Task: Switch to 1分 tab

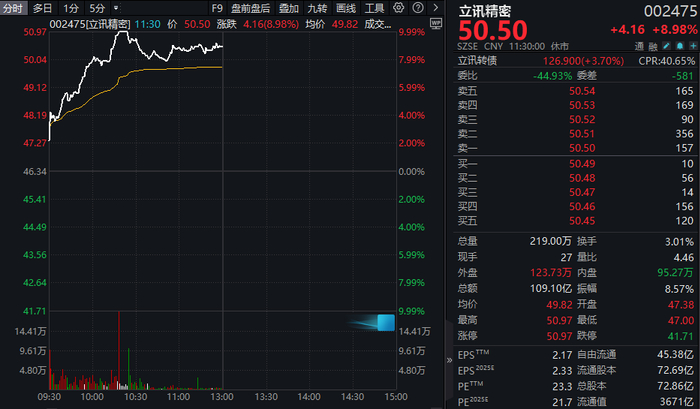Action: point(71,8)
